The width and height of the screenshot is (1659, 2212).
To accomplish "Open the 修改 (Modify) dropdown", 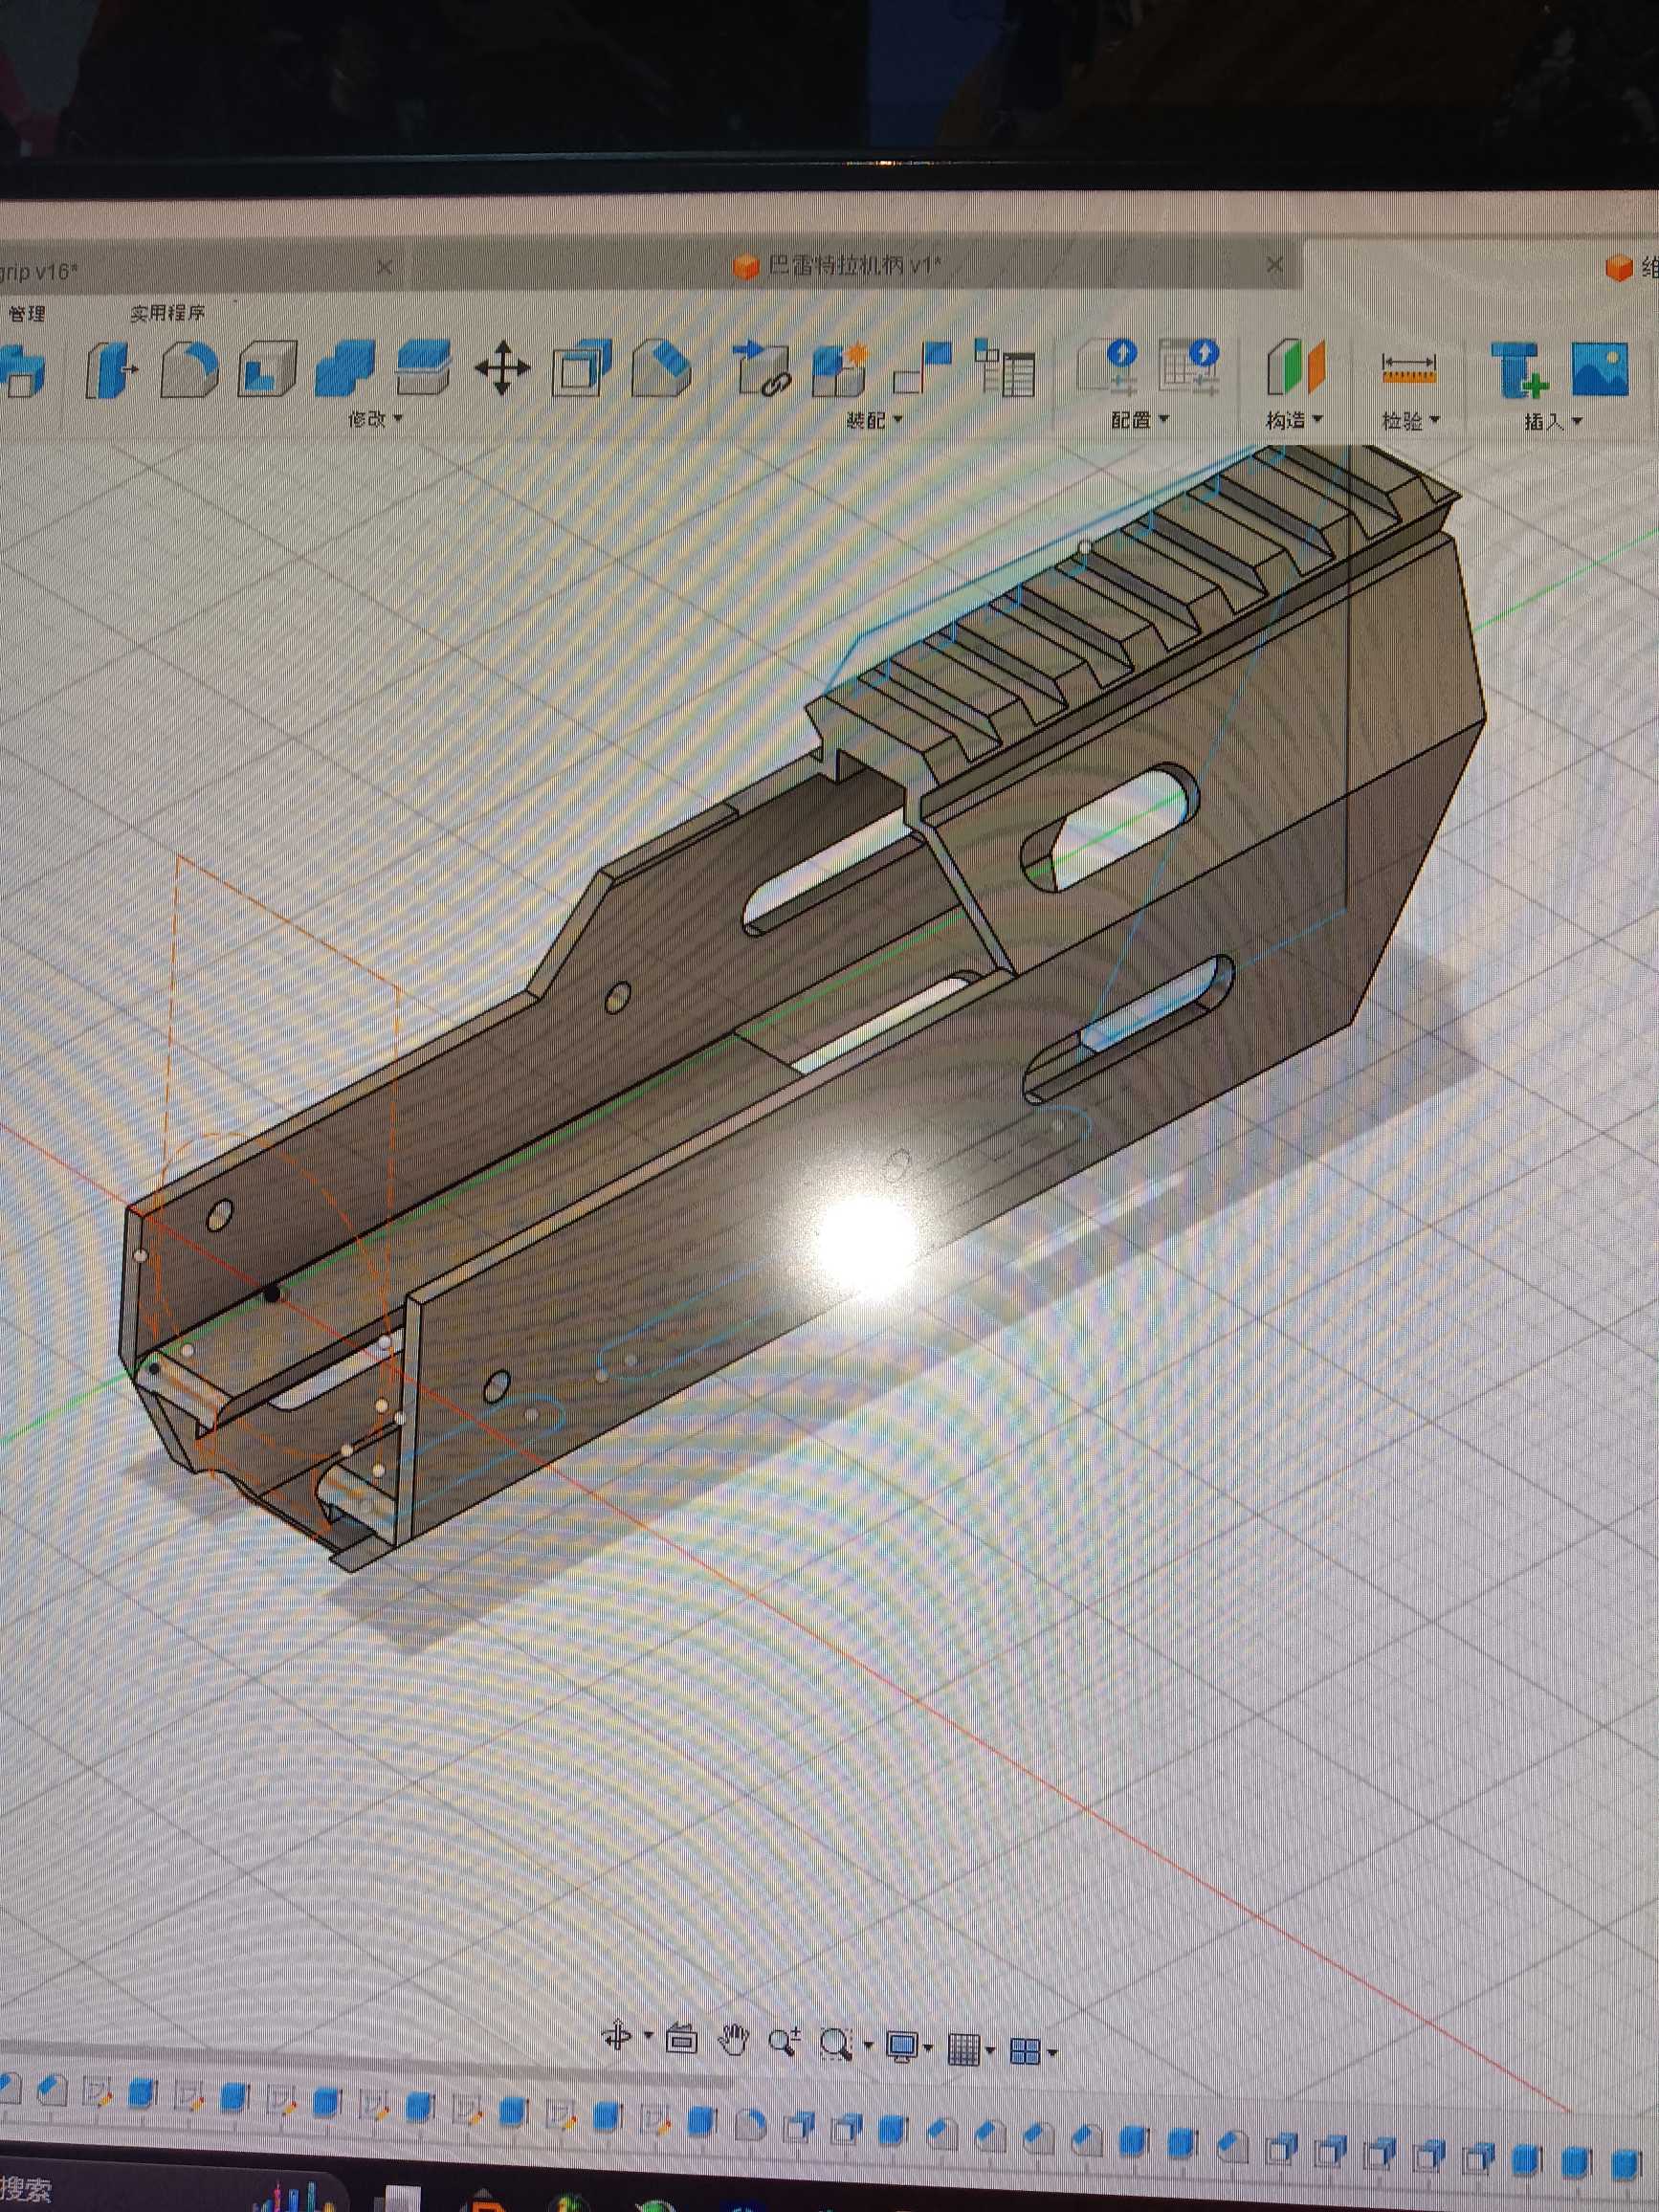I will 375,420.
